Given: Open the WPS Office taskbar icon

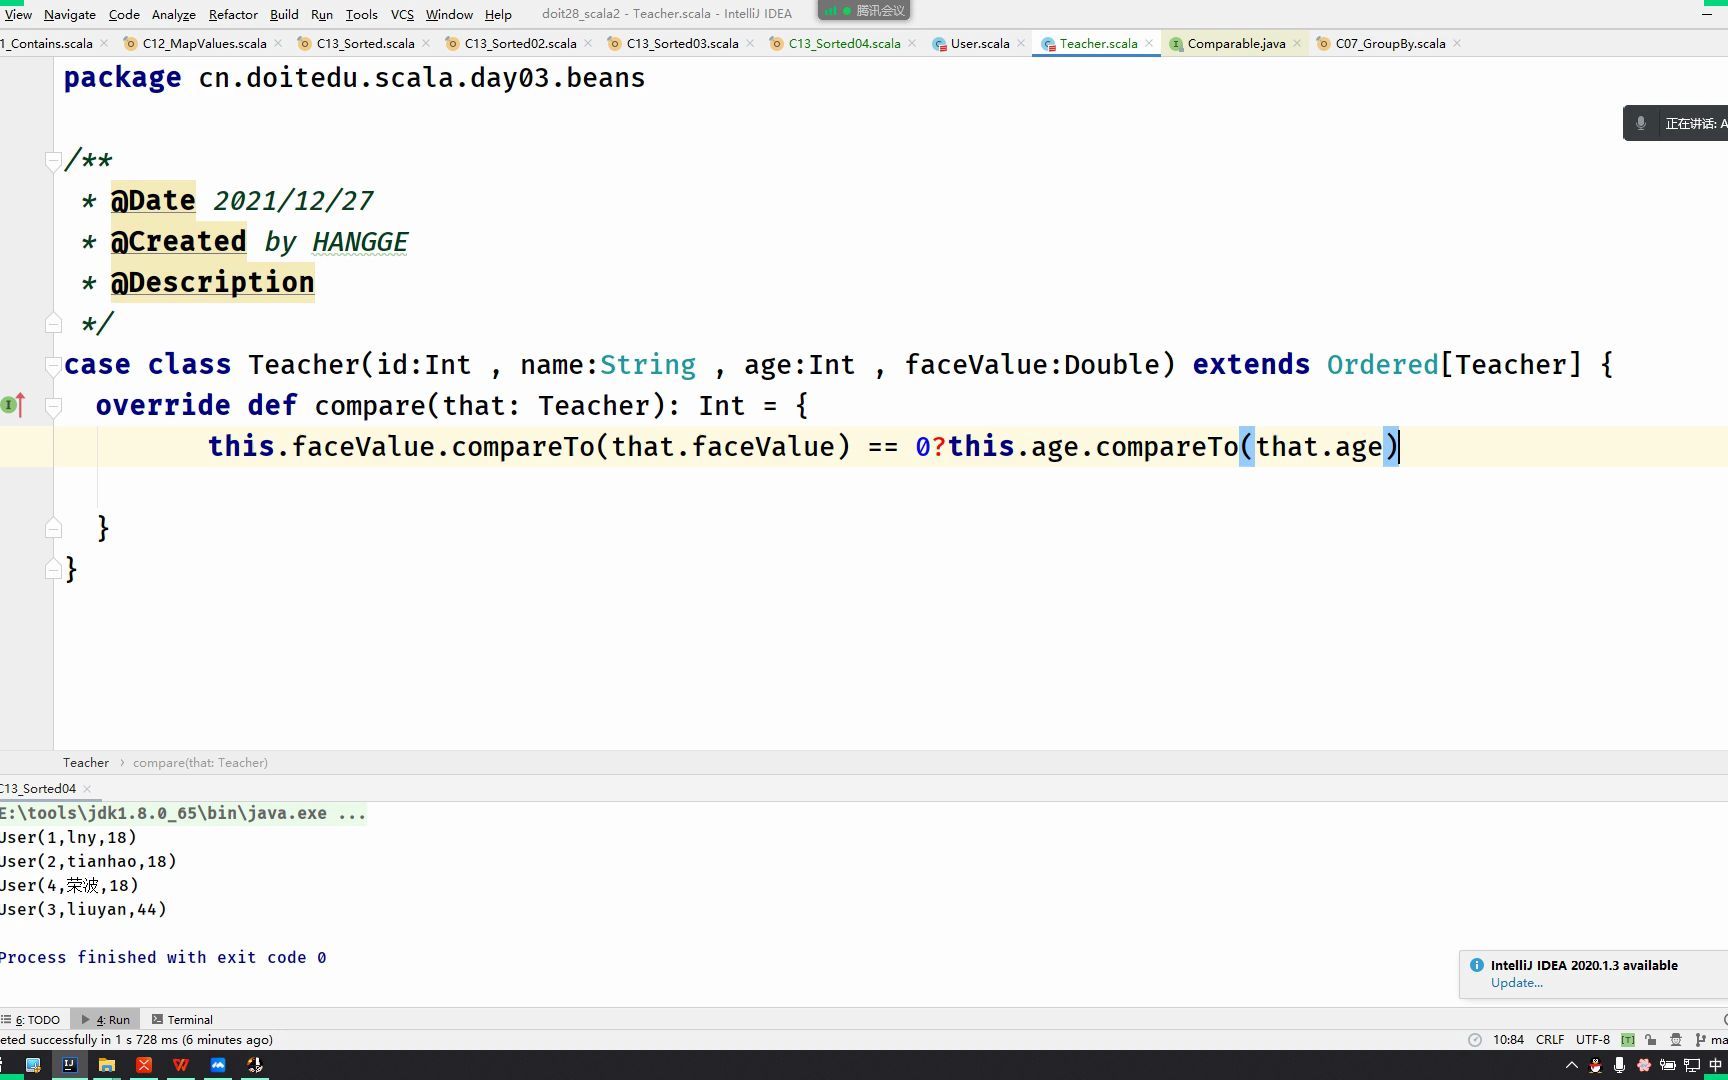Looking at the screenshot, I should click(181, 1065).
